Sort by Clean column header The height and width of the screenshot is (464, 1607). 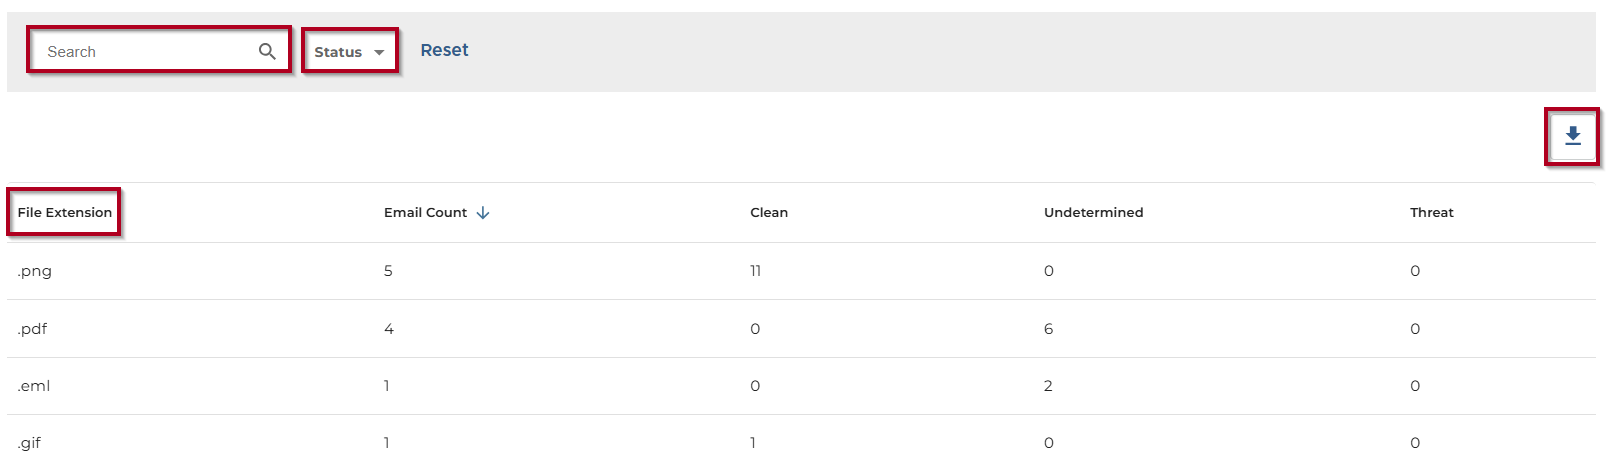tap(769, 212)
